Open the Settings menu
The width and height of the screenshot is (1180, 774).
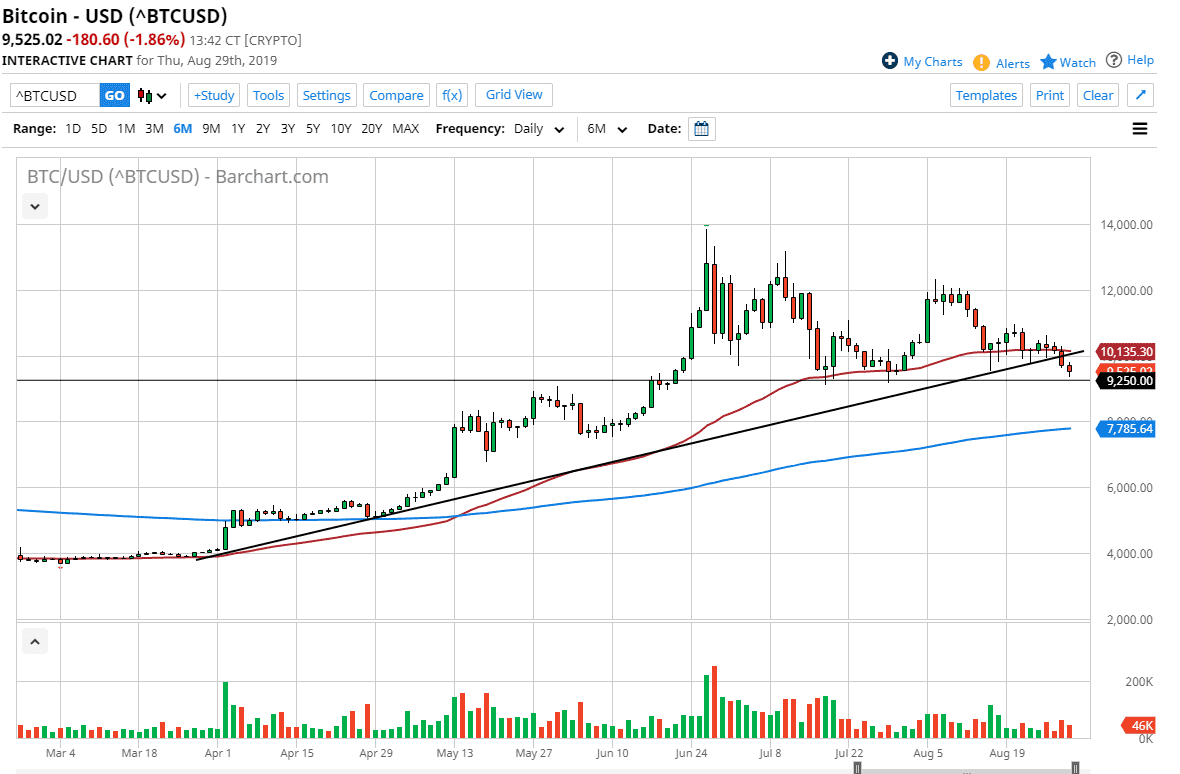pos(326,94)
